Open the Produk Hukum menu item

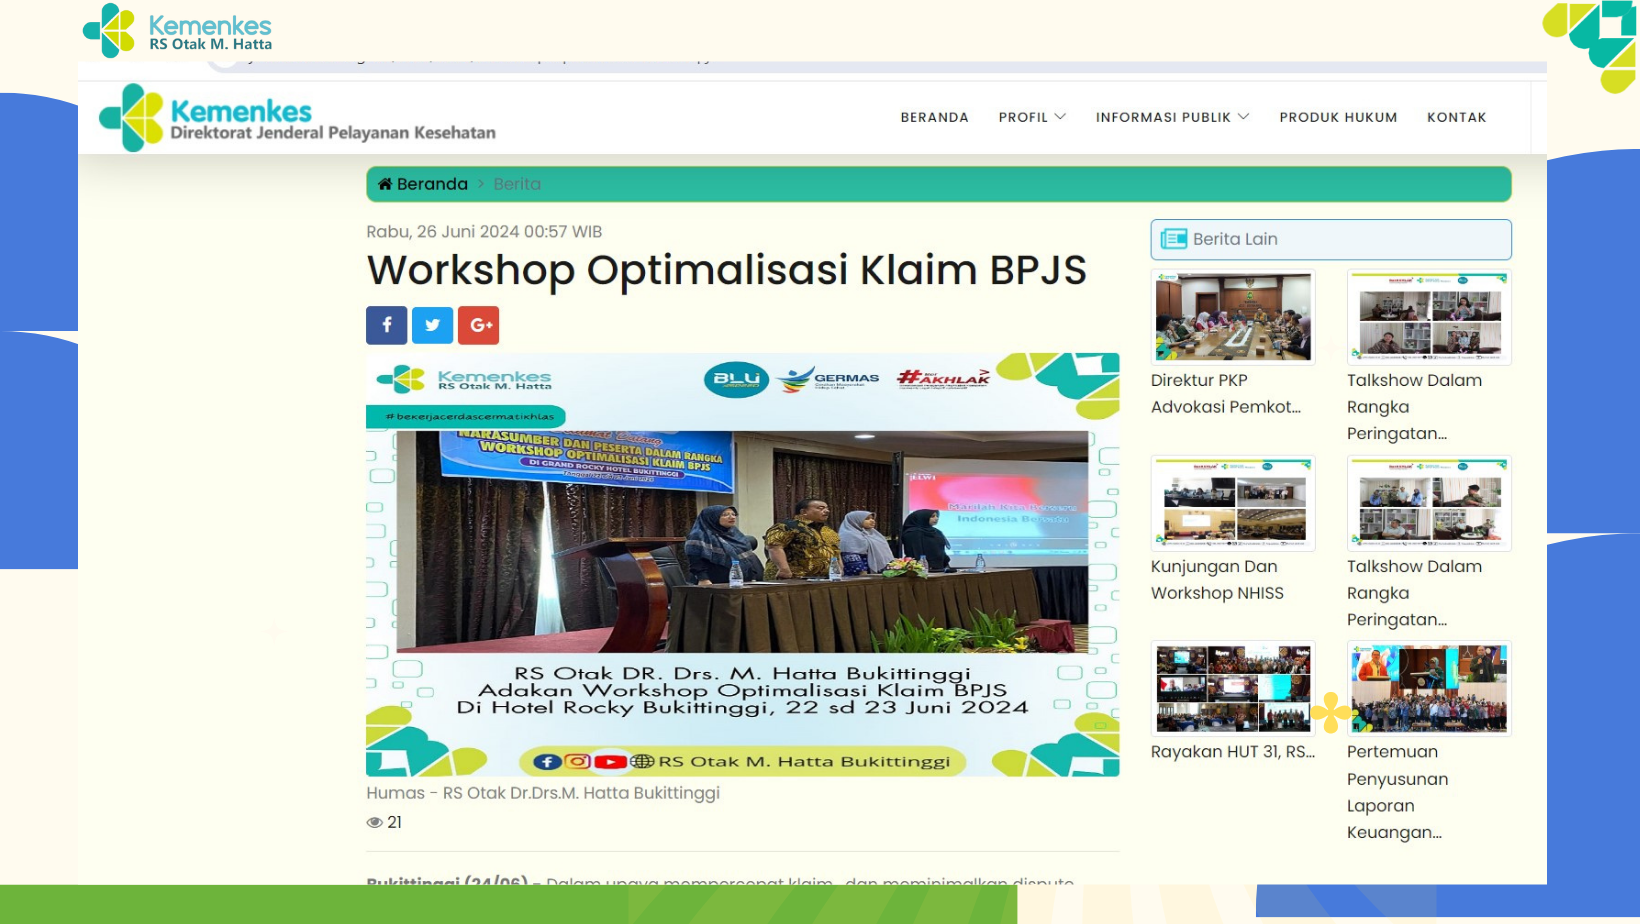click(1338, 117)
